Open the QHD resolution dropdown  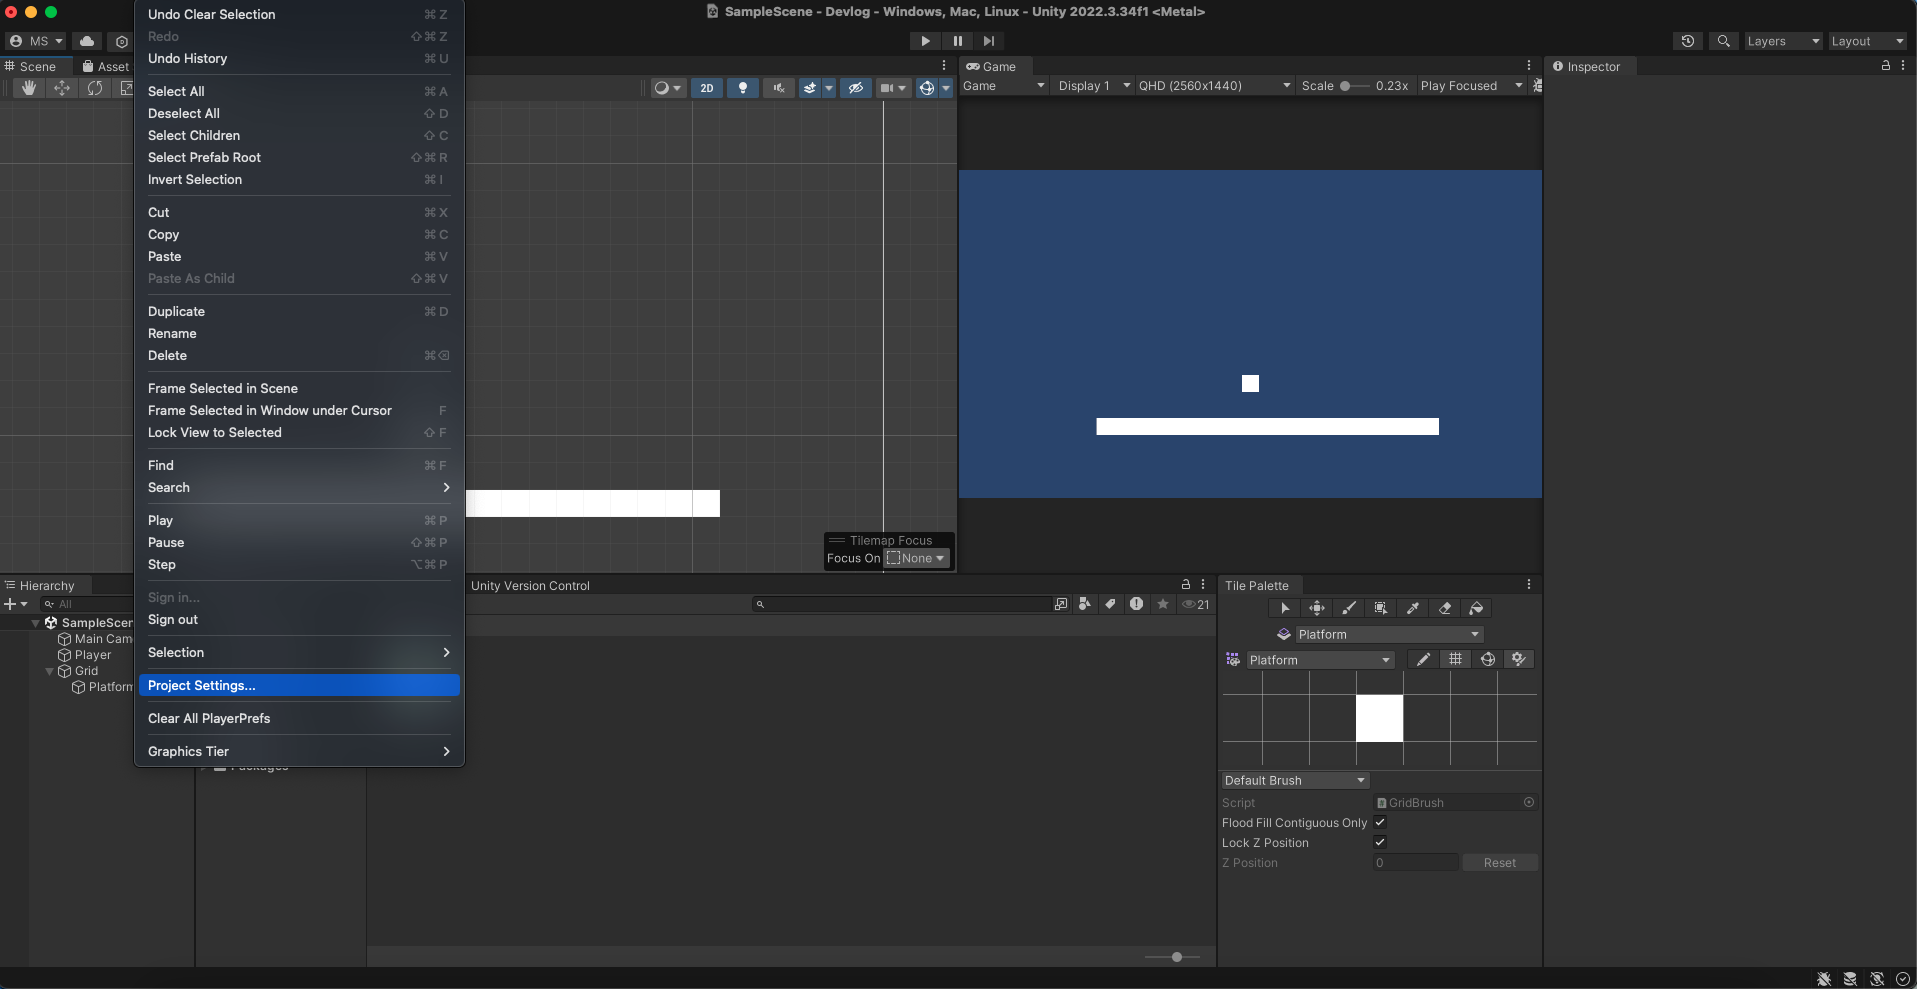point(1214,86)
